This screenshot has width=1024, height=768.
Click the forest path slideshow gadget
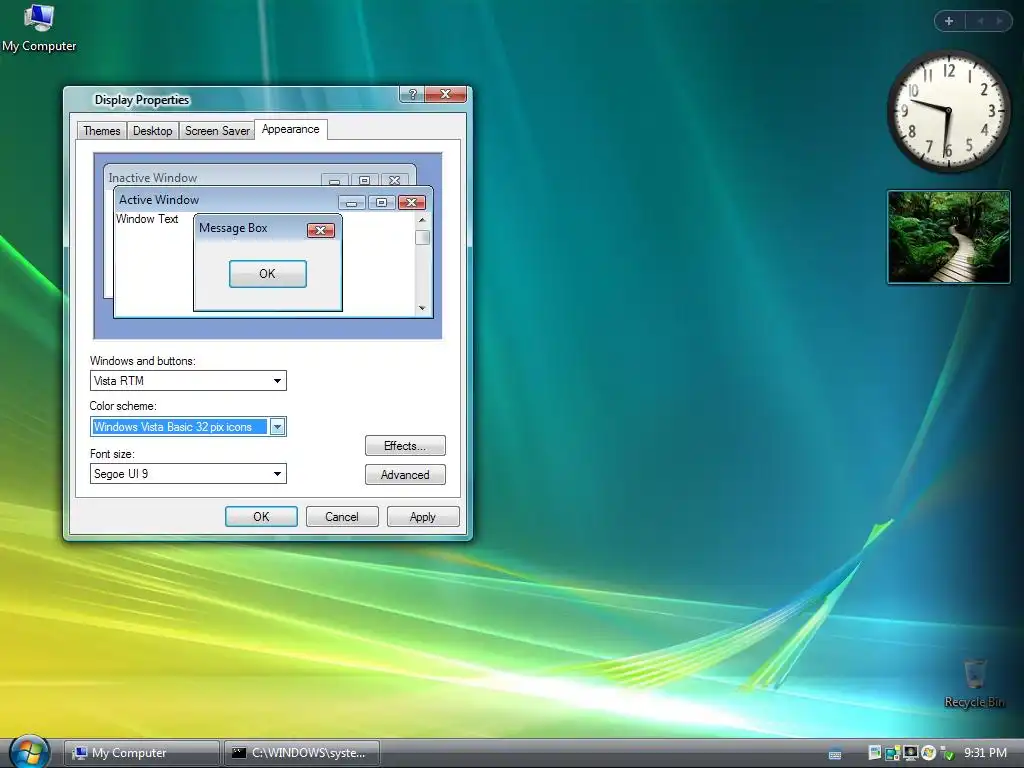tap(948, 237)
